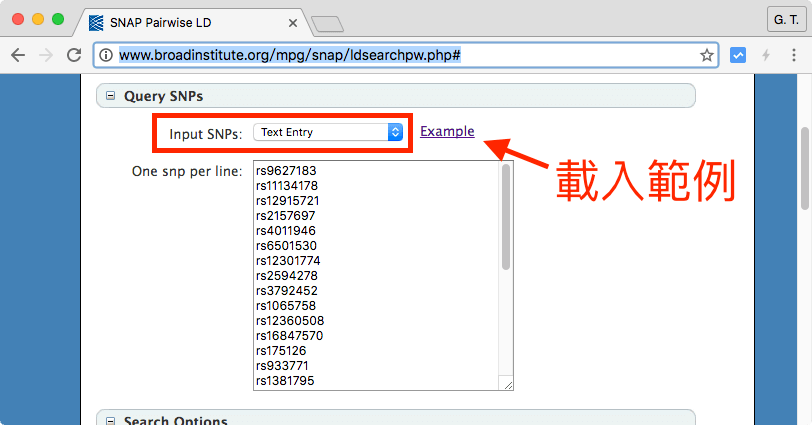Bookmark this page with the star icon
The height and width of the screenshot is (425, 812).
point(706,55)
